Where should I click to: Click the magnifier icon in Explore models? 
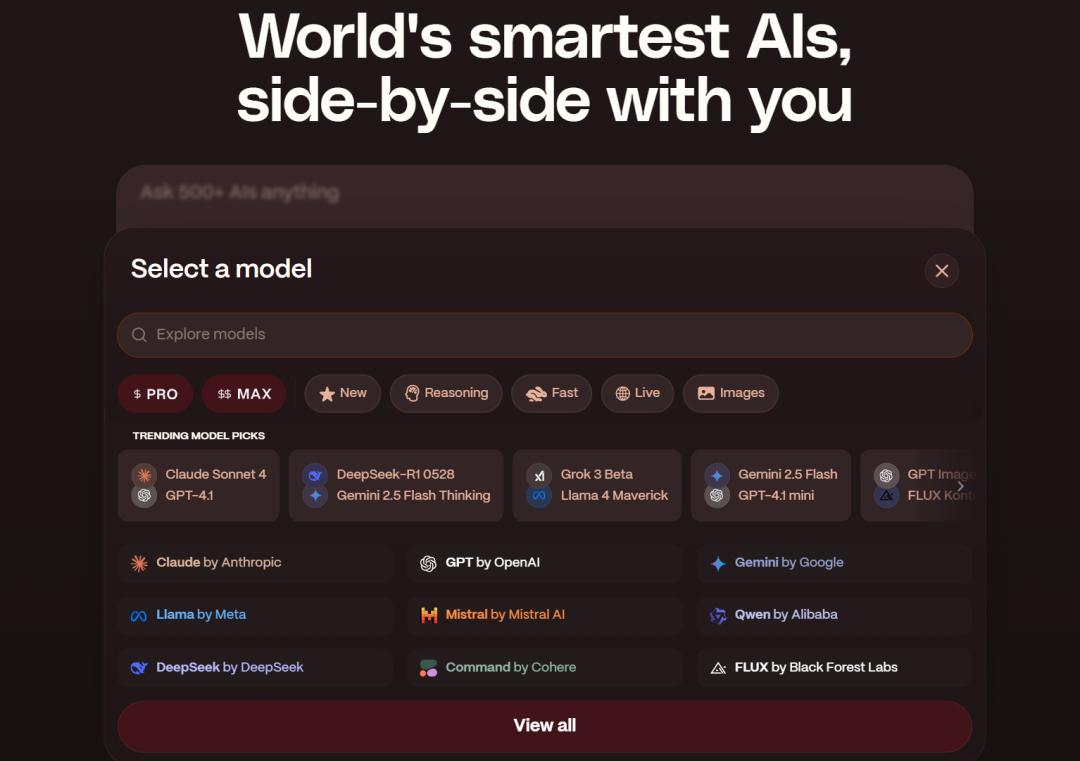point(139,335)
